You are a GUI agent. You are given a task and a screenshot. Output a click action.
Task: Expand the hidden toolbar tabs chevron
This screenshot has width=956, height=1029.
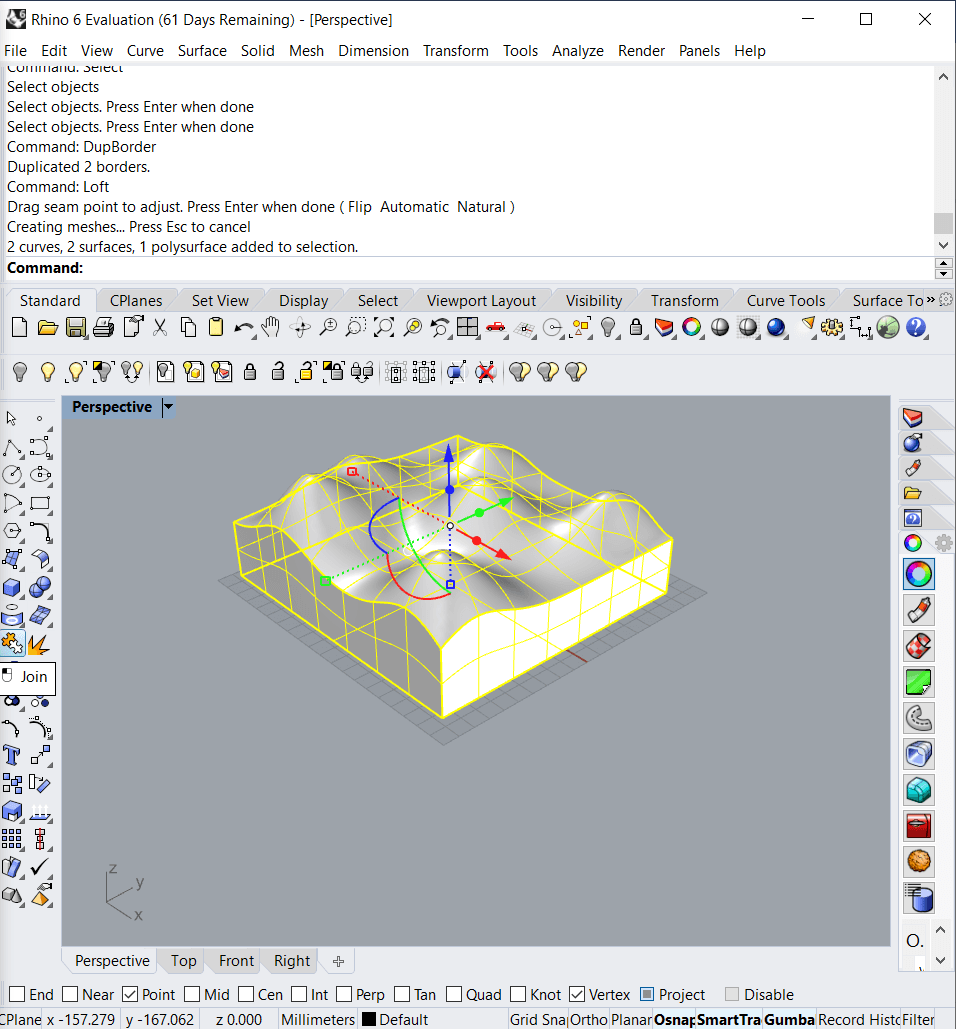pyautogui.click(x=931, y=300)
